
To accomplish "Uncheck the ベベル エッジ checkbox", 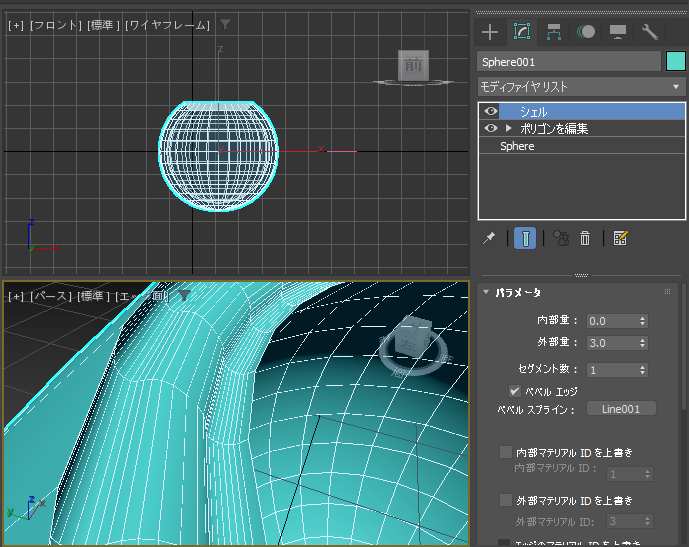I will pyautogui.click(x=515, y=391).
